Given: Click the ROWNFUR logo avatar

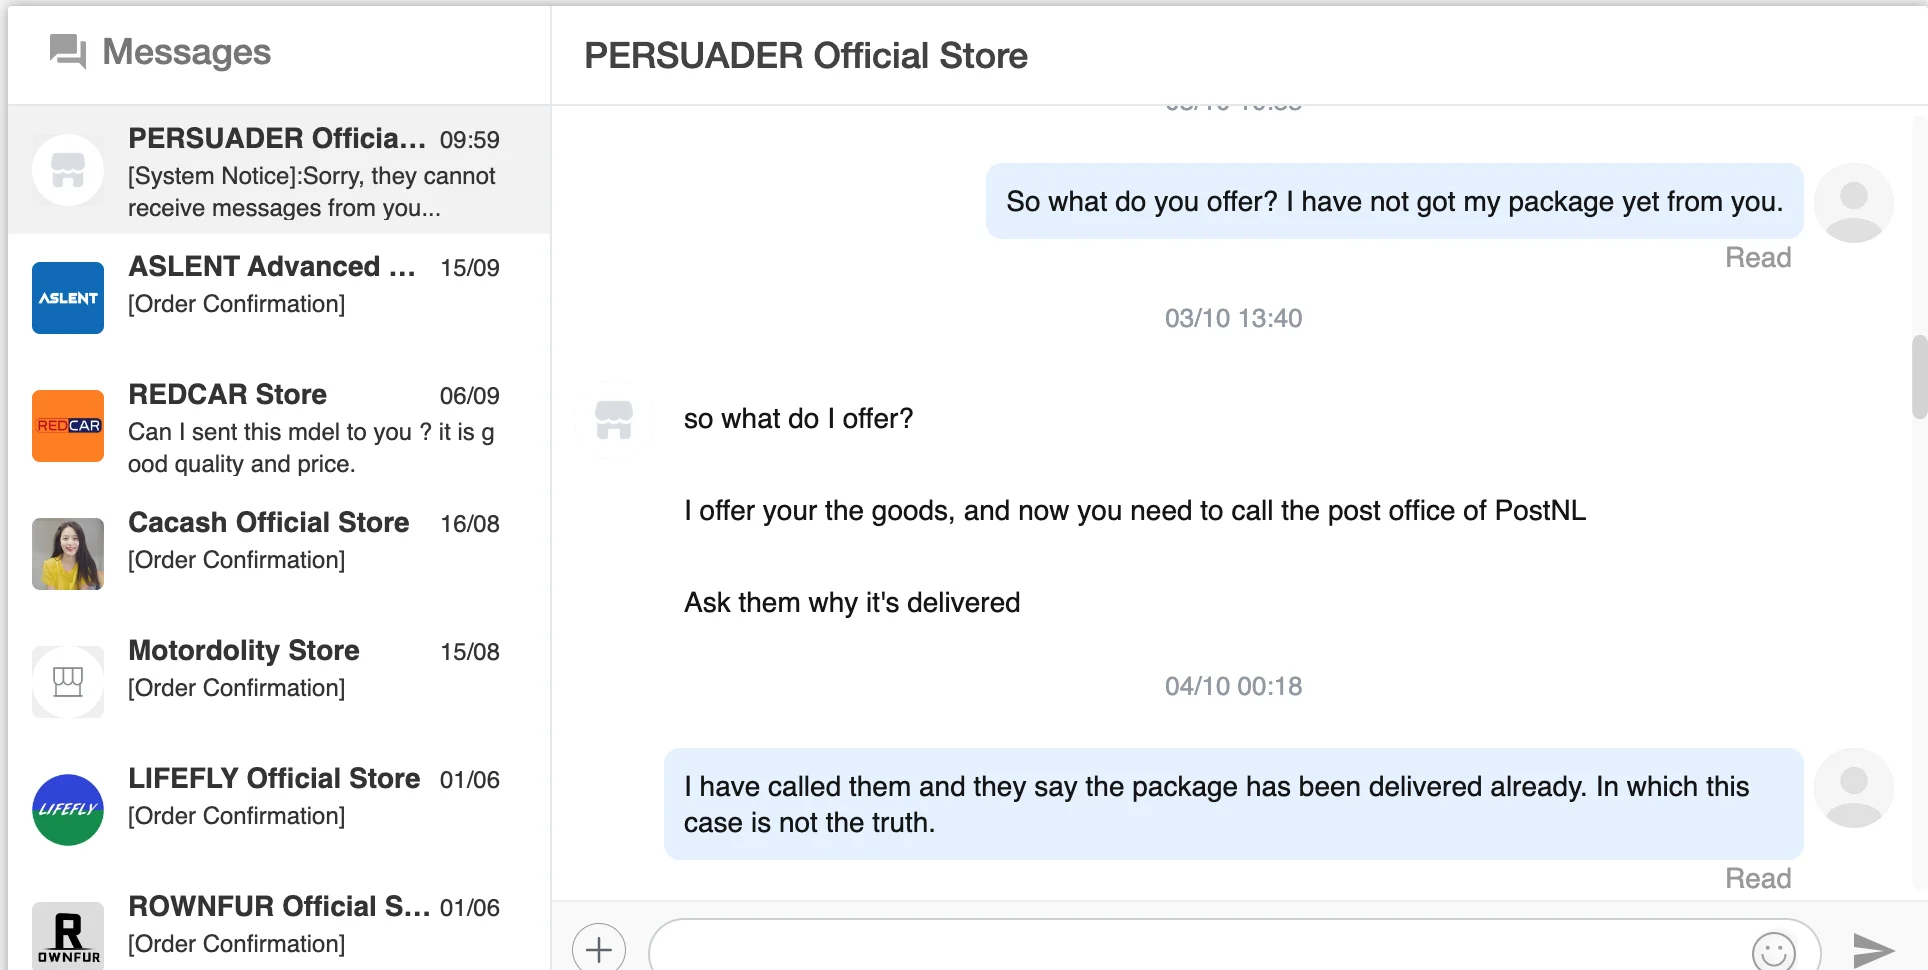Looking at the screenshot, I should 68,935.
